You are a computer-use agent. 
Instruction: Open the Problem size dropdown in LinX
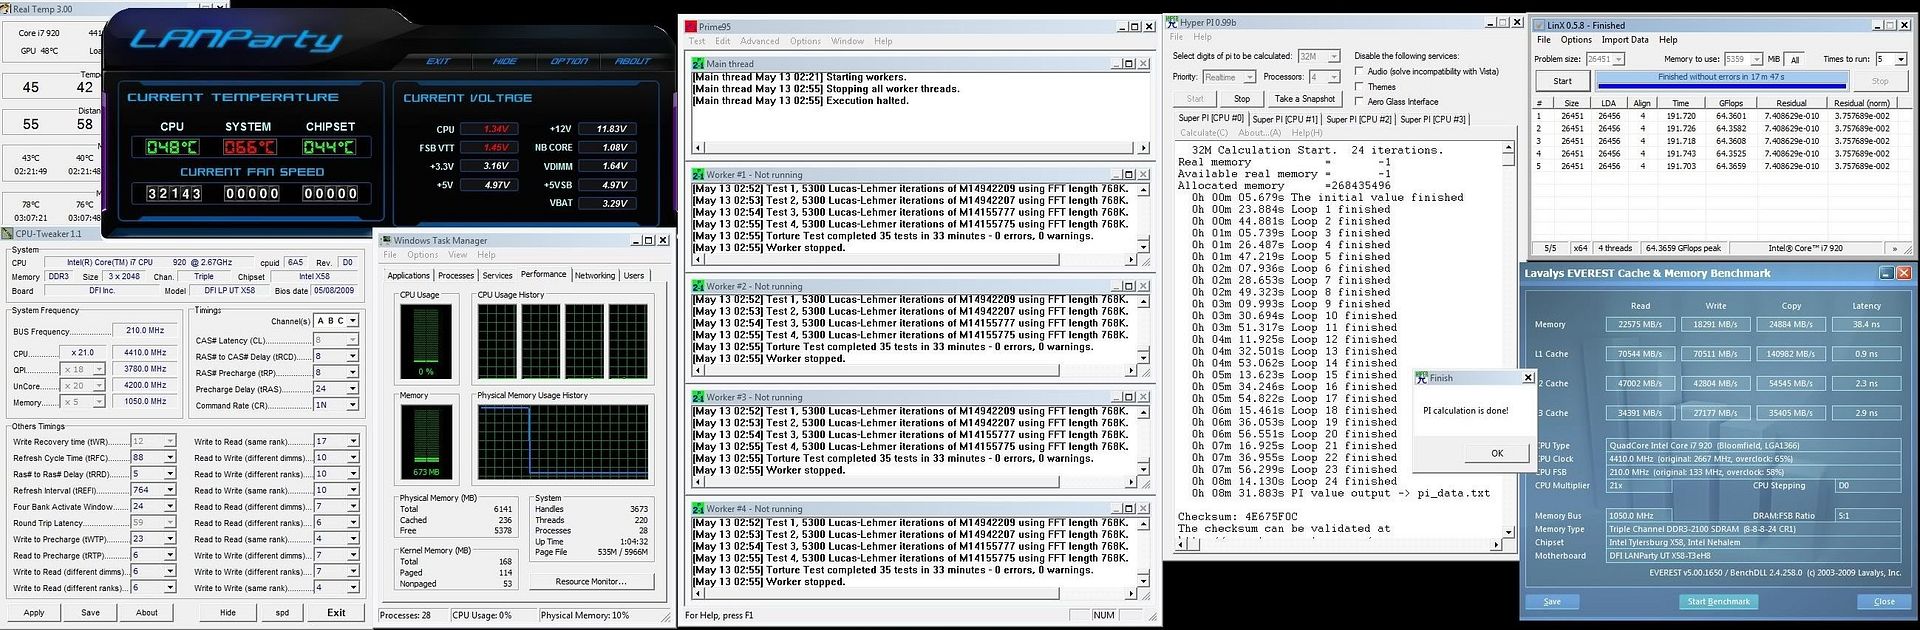(1618, 59)
